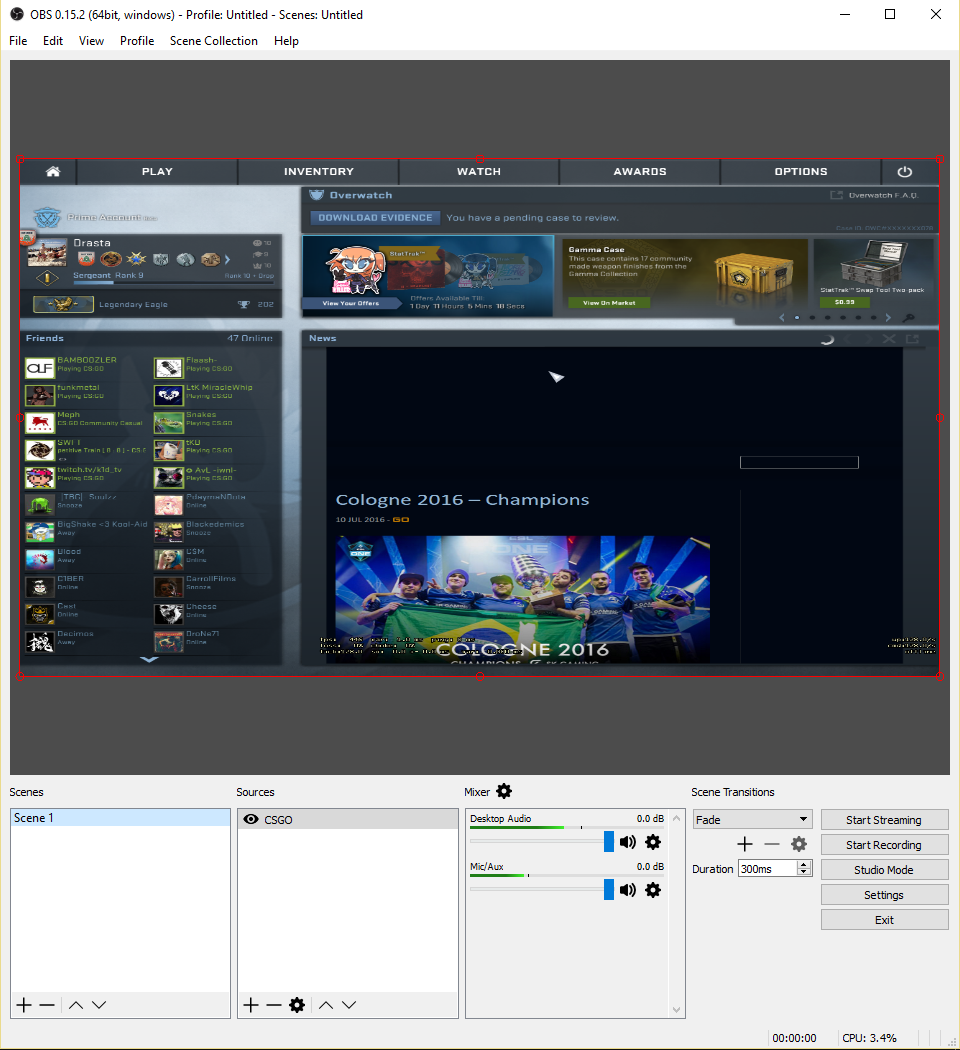Click the OBS logo in title bar
The width and height of the screenshot is (960, 1050).
(17, 14)
